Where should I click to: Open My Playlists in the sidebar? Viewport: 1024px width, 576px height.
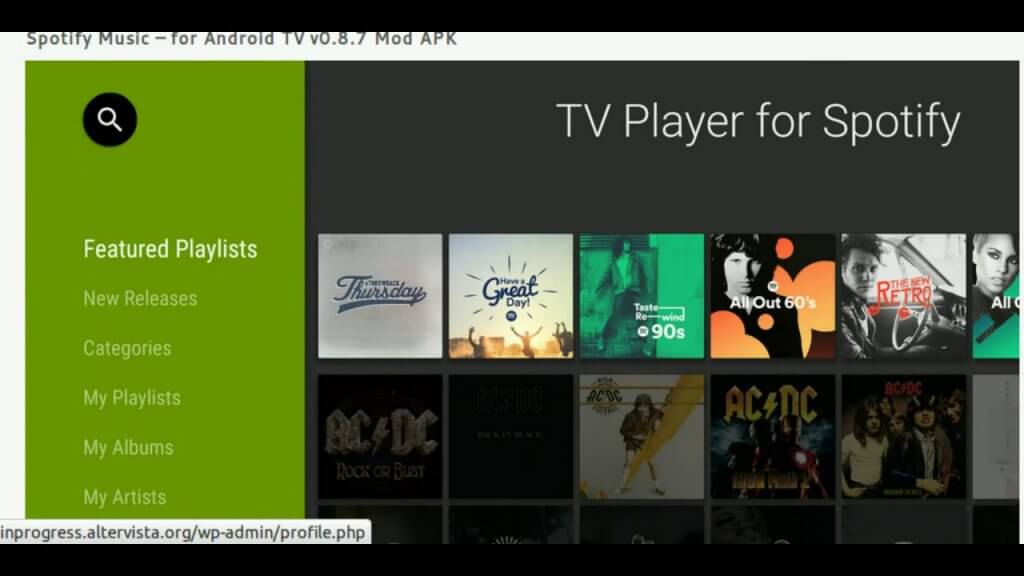[132, 398]
